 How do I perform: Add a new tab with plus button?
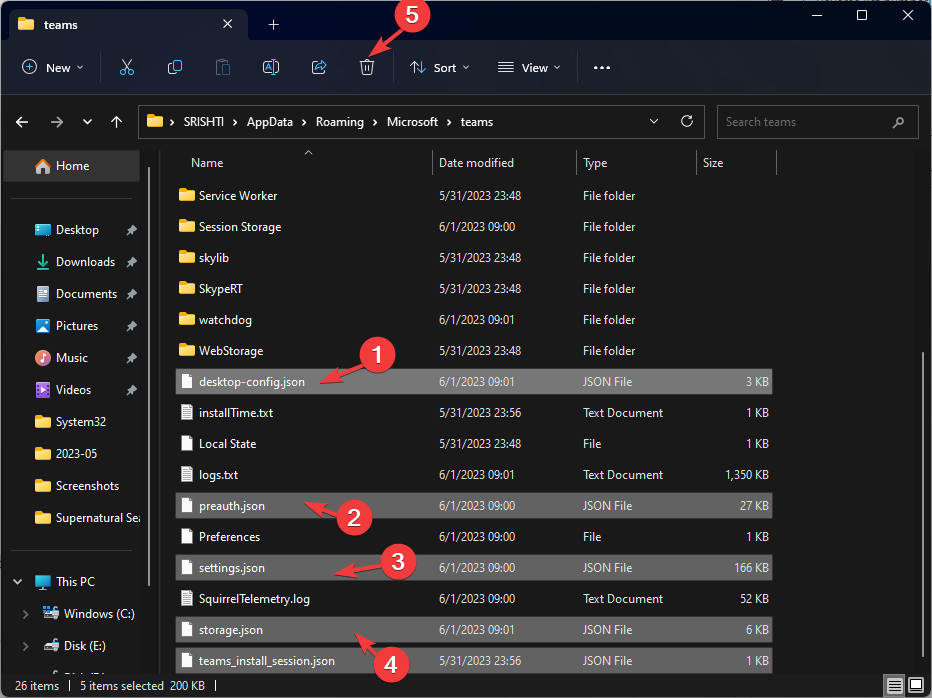pyautogui.click(x=273, y=24)
